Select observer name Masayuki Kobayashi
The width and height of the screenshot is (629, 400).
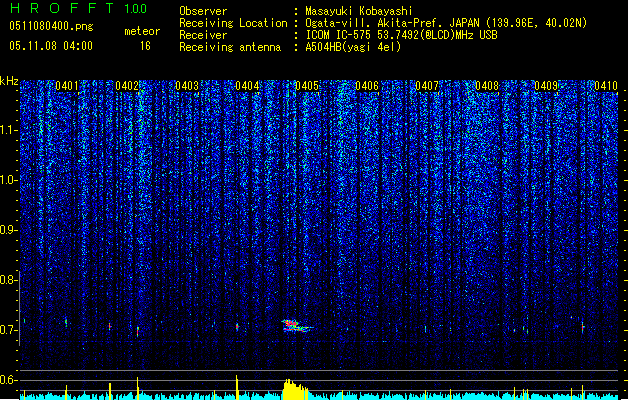(x=359, y=11)
